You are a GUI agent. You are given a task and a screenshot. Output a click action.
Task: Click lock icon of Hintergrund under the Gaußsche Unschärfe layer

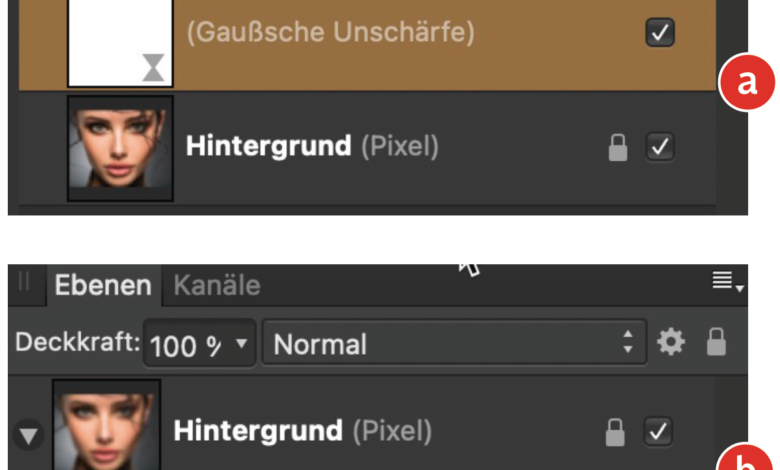coord(618,147)
